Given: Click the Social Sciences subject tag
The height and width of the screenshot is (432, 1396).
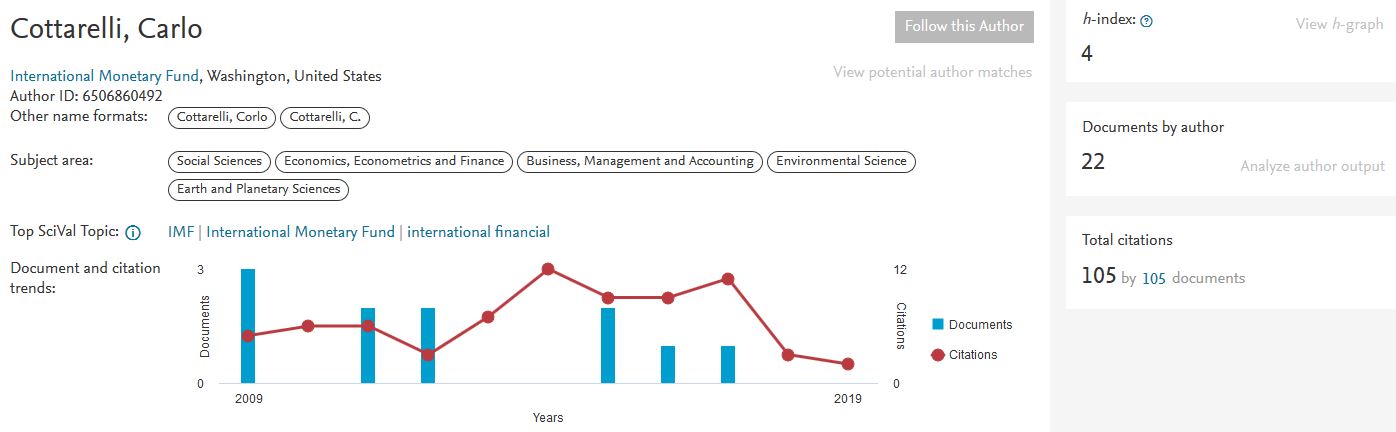Looking at the screenshot, I should [219, 161].
